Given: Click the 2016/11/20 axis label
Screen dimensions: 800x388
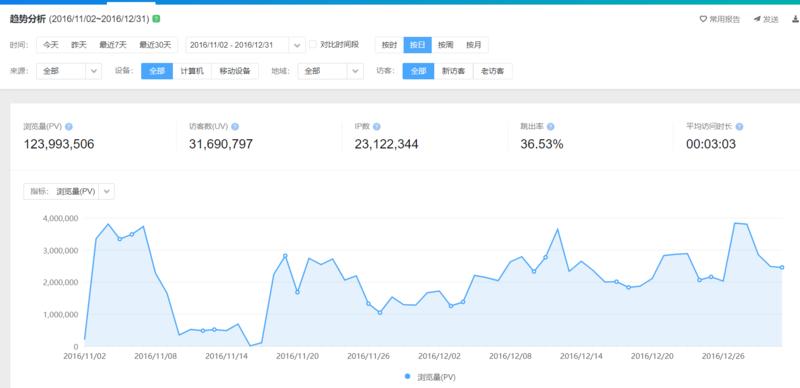Looking at the screenshot, I should [x=297, y=356].
